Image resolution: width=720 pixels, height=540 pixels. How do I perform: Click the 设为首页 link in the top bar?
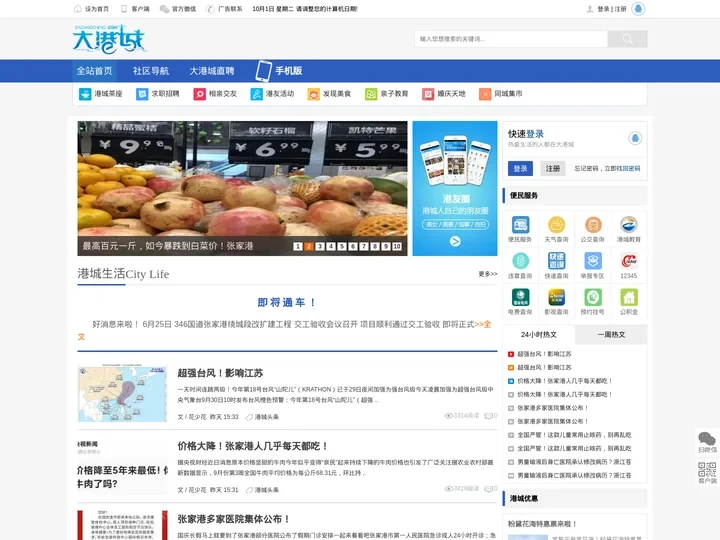coord(92,9)
